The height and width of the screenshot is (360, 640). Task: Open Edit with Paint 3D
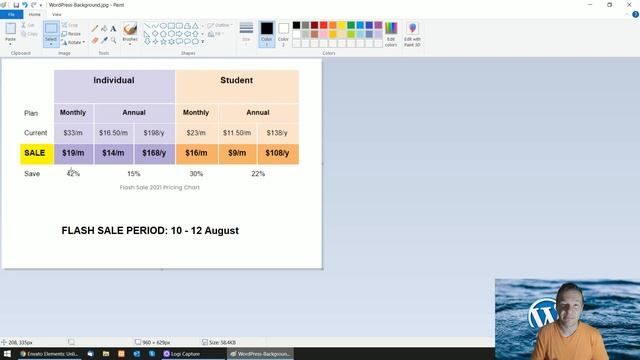click(x=412, y=34)
